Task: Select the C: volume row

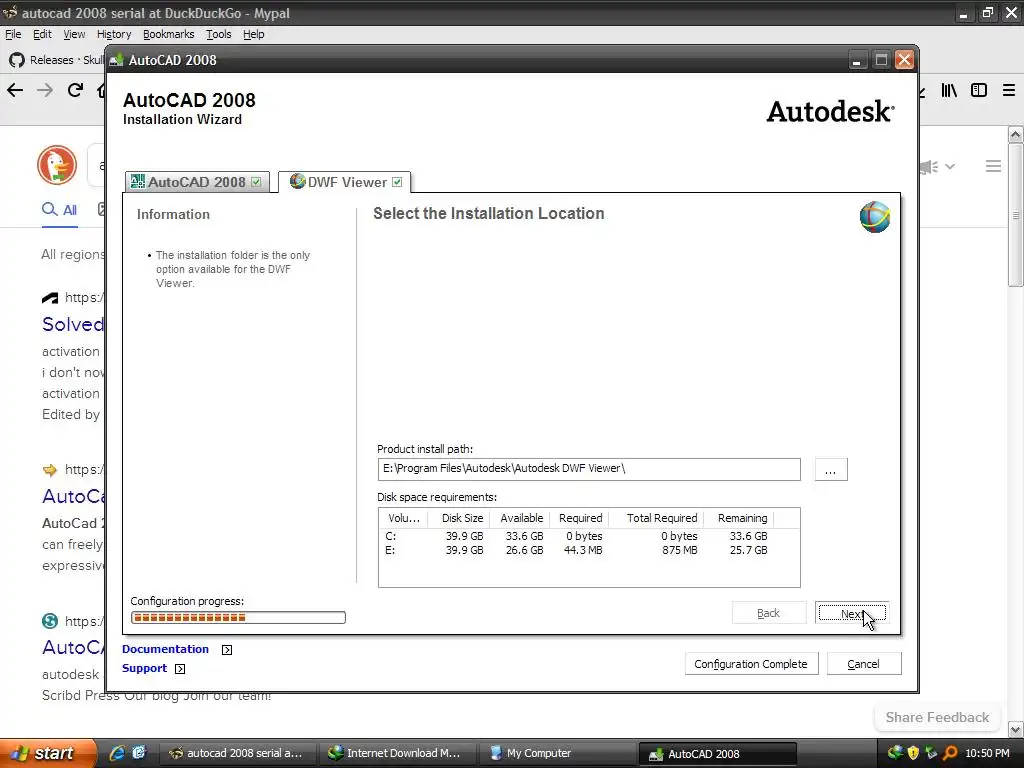Action: tap(588, 536)
